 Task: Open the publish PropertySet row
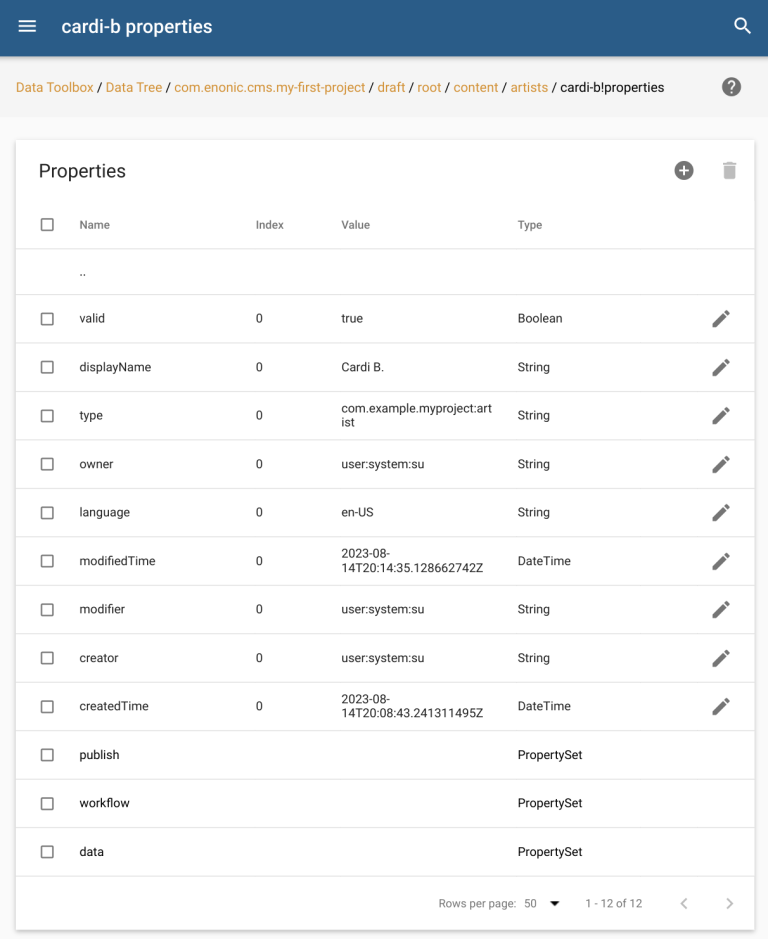coord(99,755)
